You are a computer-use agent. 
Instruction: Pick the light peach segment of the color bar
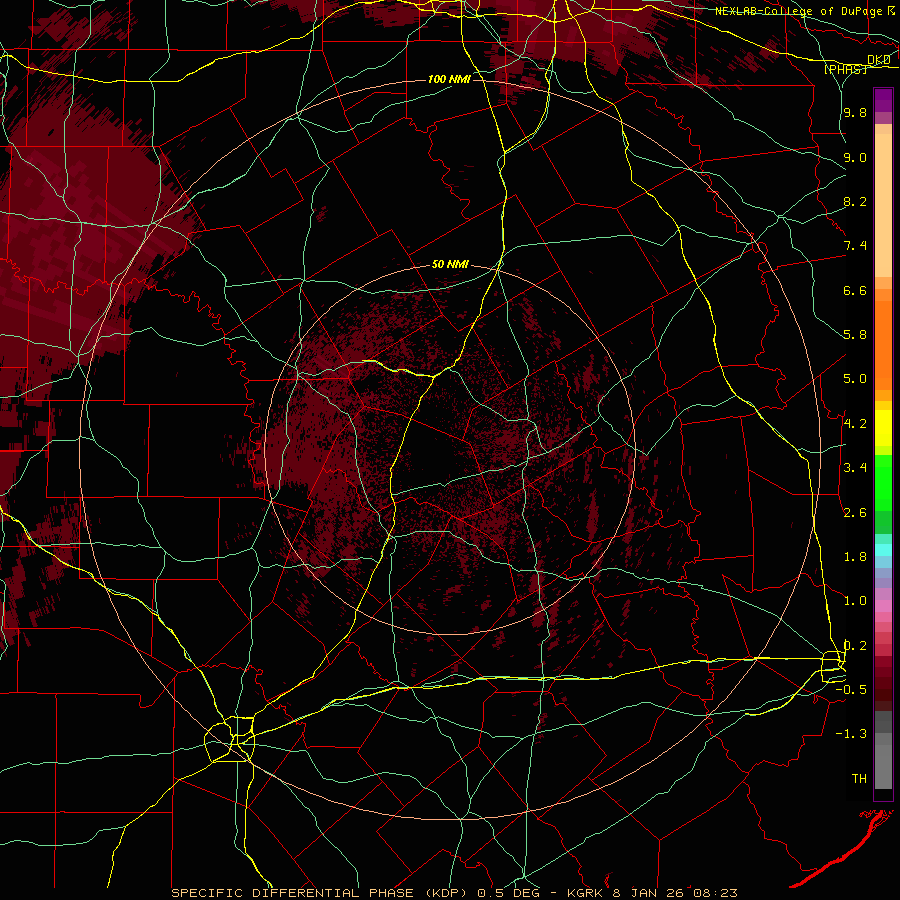pyautogui.click(x=883, y=205)
